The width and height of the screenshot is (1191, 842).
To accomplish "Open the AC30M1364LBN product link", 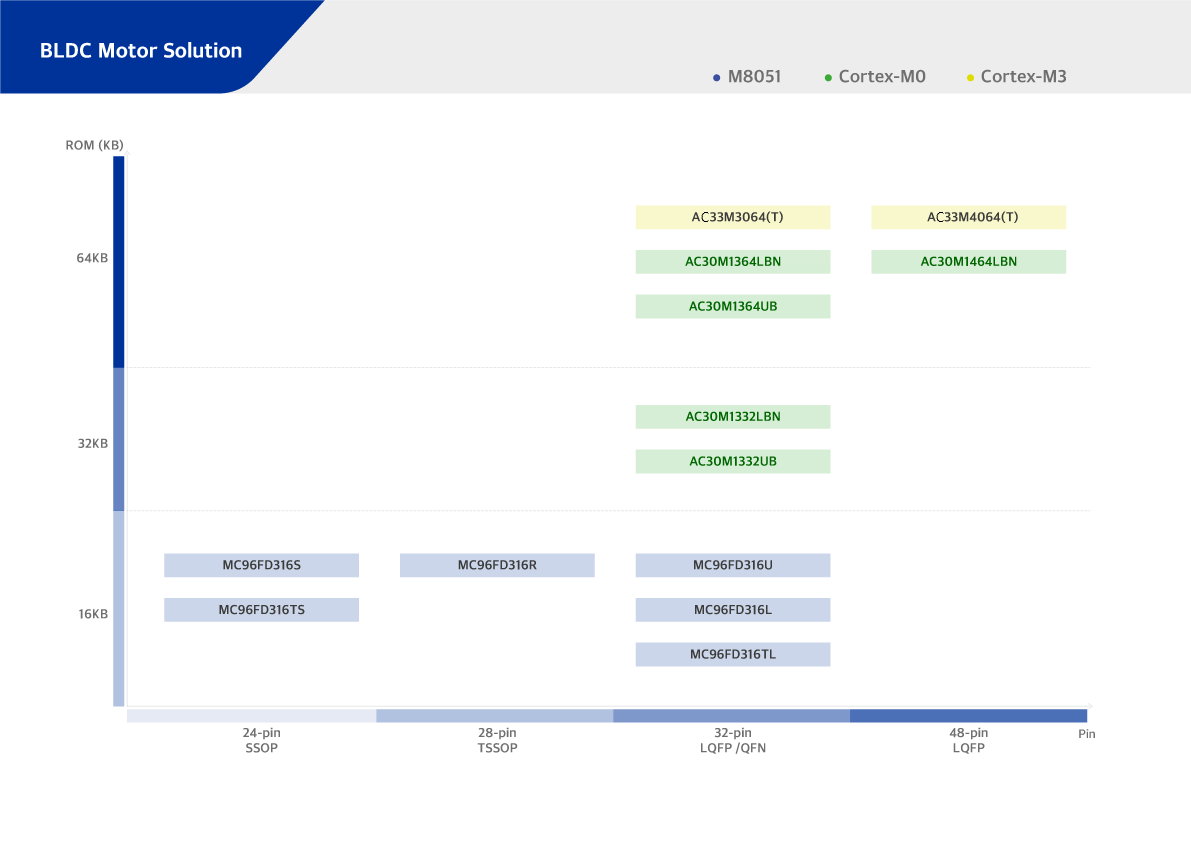I will coord(732,262).
